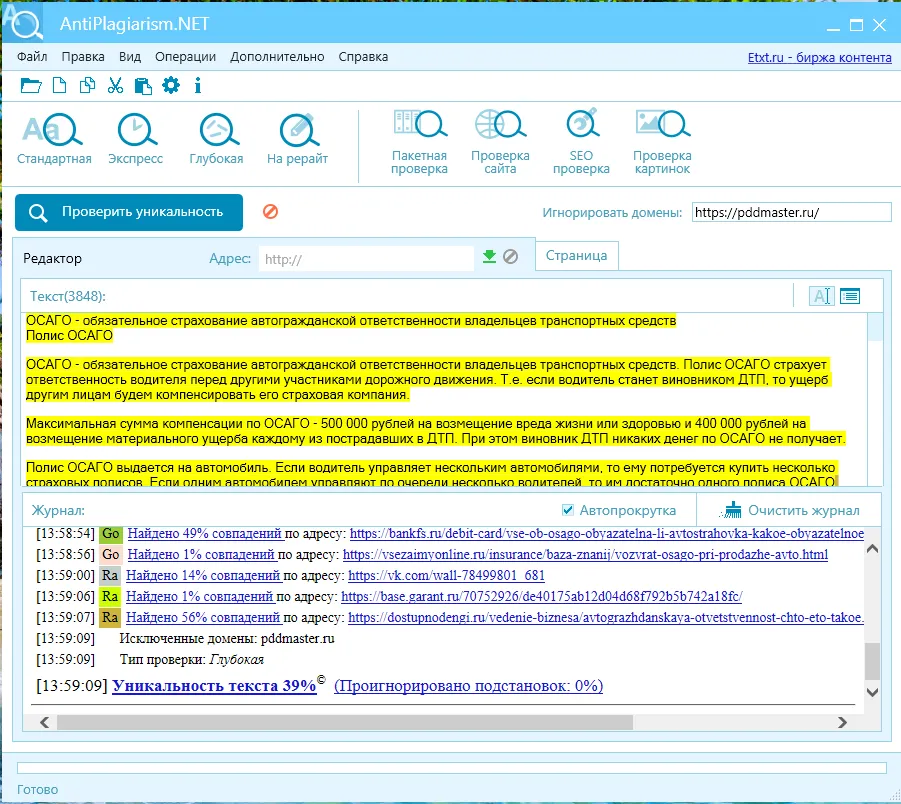Create a new document via blank page icon
This screenshot has width=901, height=804.
point(59,86)
